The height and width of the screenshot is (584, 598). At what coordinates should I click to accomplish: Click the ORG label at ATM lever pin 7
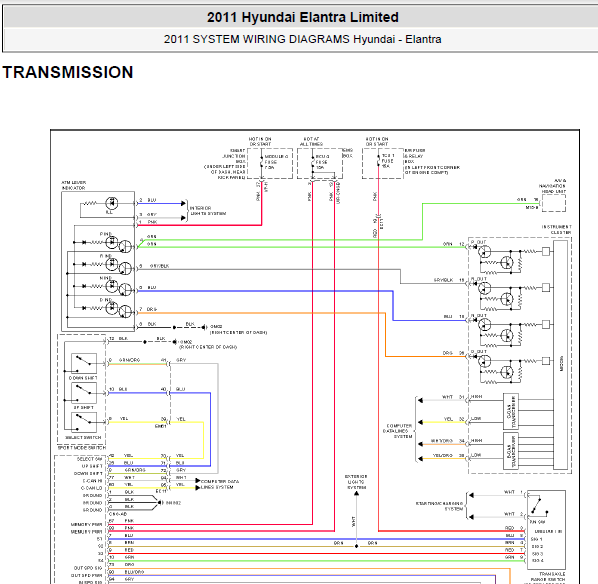click(152, 309)
